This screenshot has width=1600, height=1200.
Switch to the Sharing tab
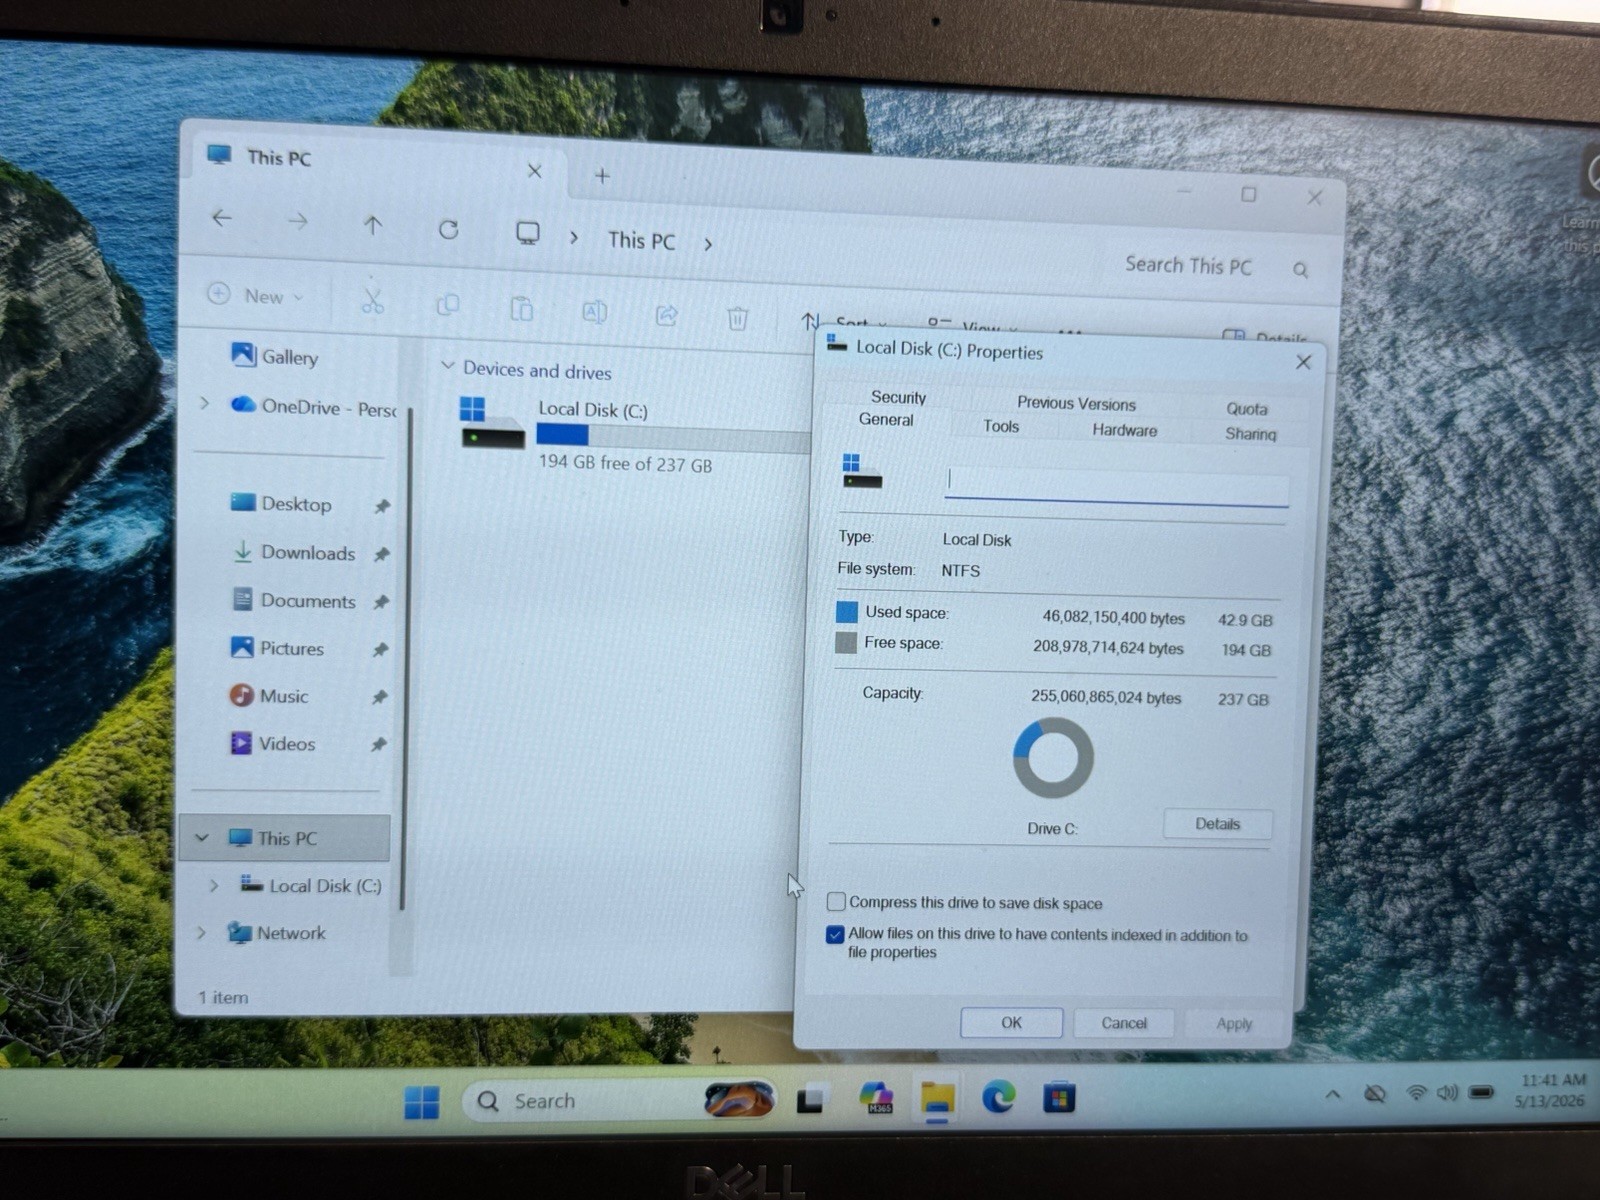pos(1250,433)
